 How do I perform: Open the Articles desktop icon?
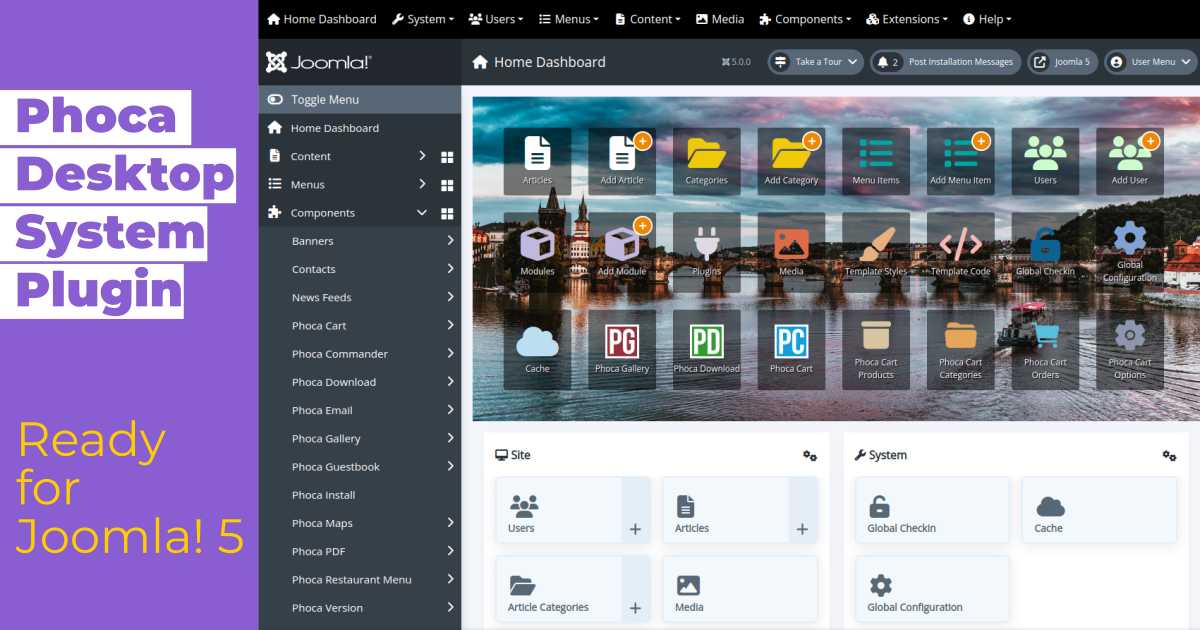click(537, 161)
